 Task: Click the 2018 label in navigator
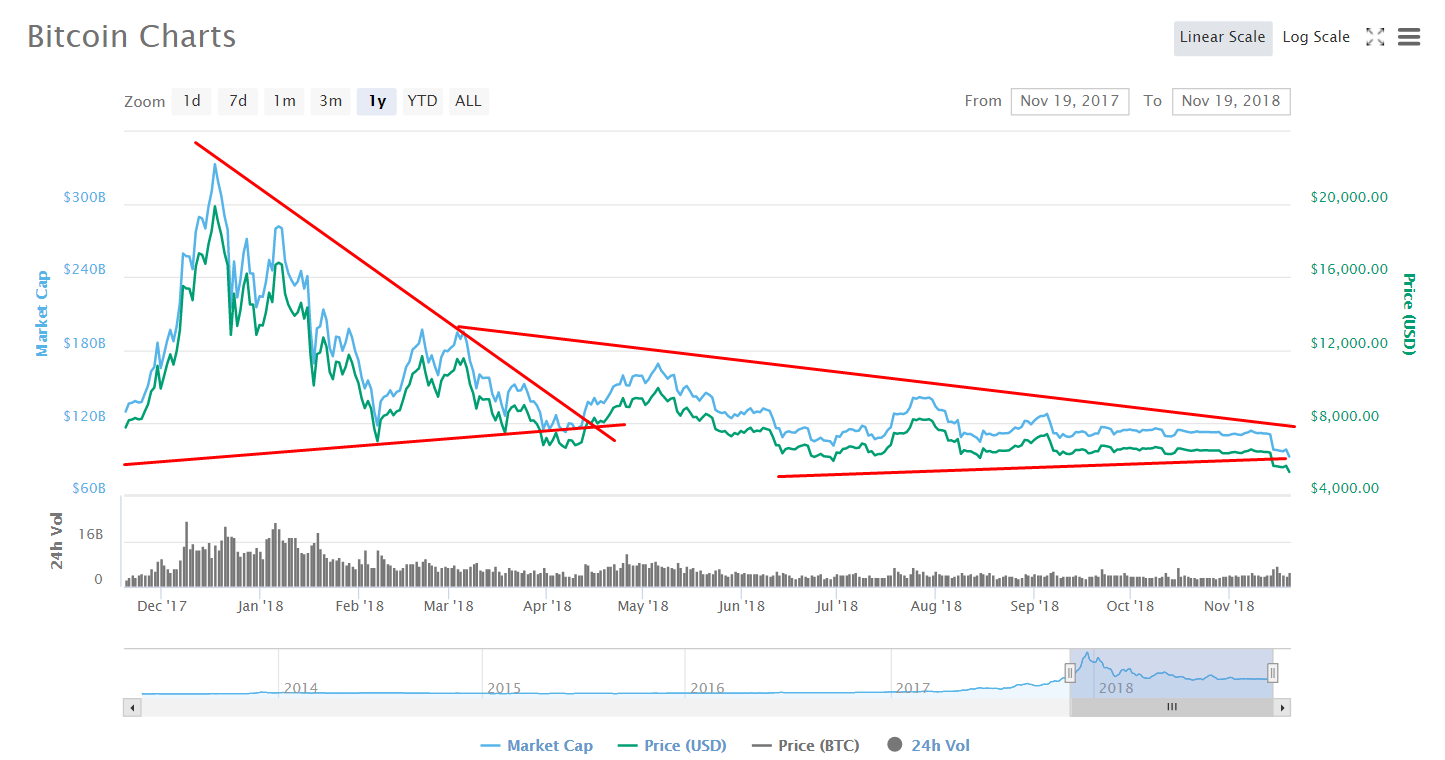tap(1116, 688)
